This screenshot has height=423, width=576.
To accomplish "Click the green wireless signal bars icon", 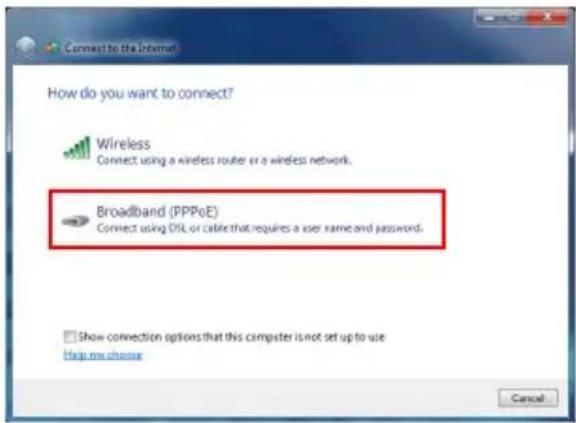I will pos(77,148).
